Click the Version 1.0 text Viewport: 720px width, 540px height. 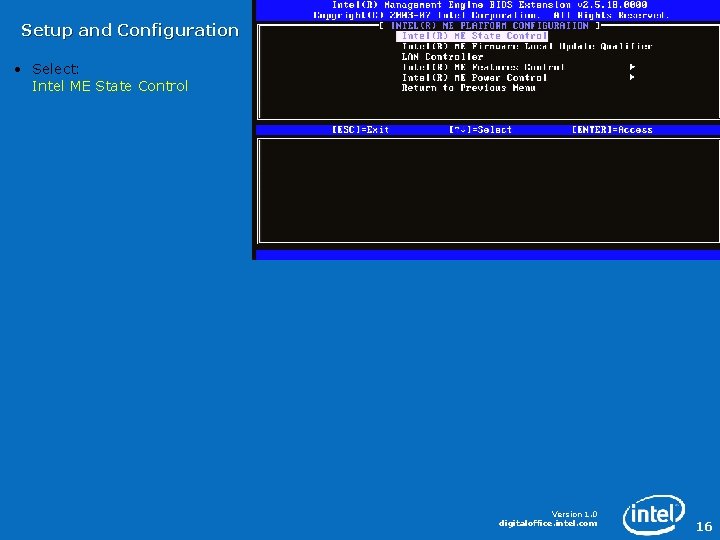click(x=574, y=514)
